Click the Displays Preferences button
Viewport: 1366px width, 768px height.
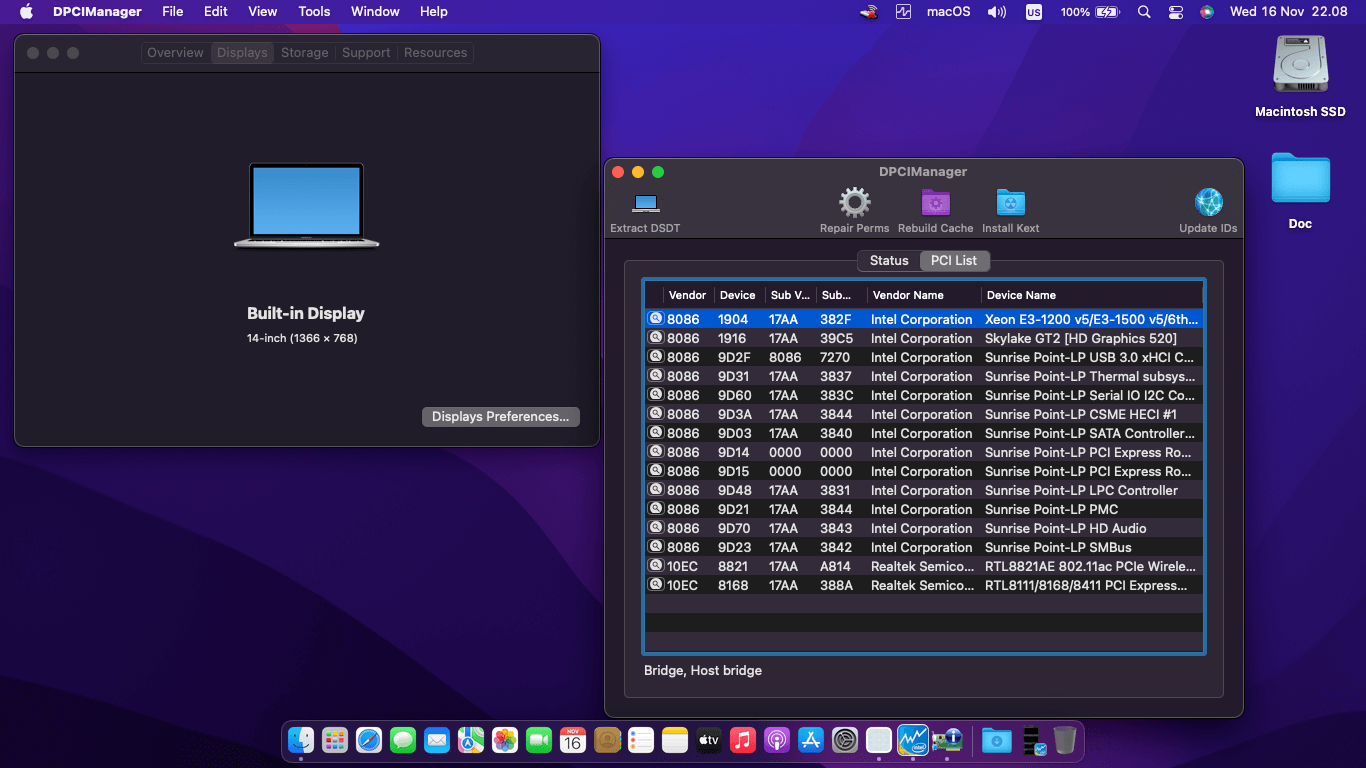click(x=500, y=417)
